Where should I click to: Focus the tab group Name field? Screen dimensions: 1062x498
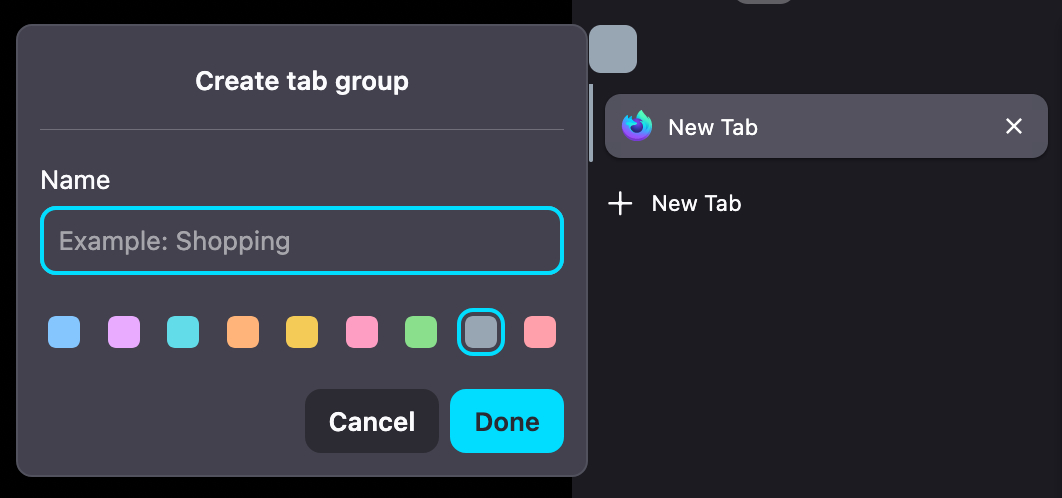(302, 241)
